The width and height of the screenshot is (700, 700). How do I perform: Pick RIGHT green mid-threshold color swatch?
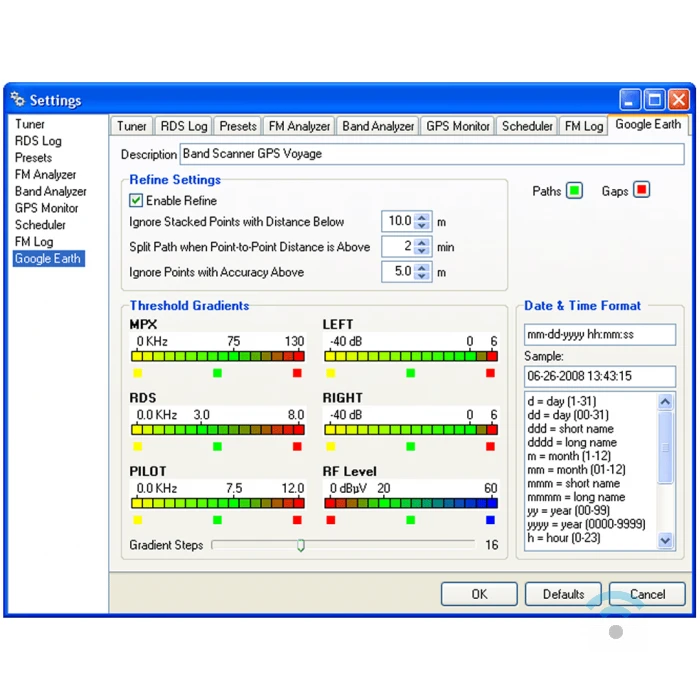(411, 446)
